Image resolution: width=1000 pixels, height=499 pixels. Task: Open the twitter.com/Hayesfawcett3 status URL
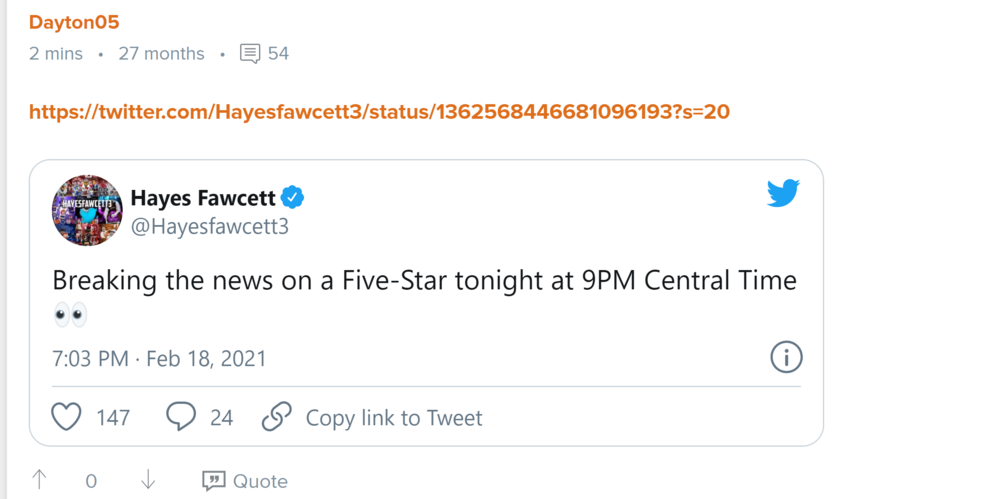click(x=379, y=112)
